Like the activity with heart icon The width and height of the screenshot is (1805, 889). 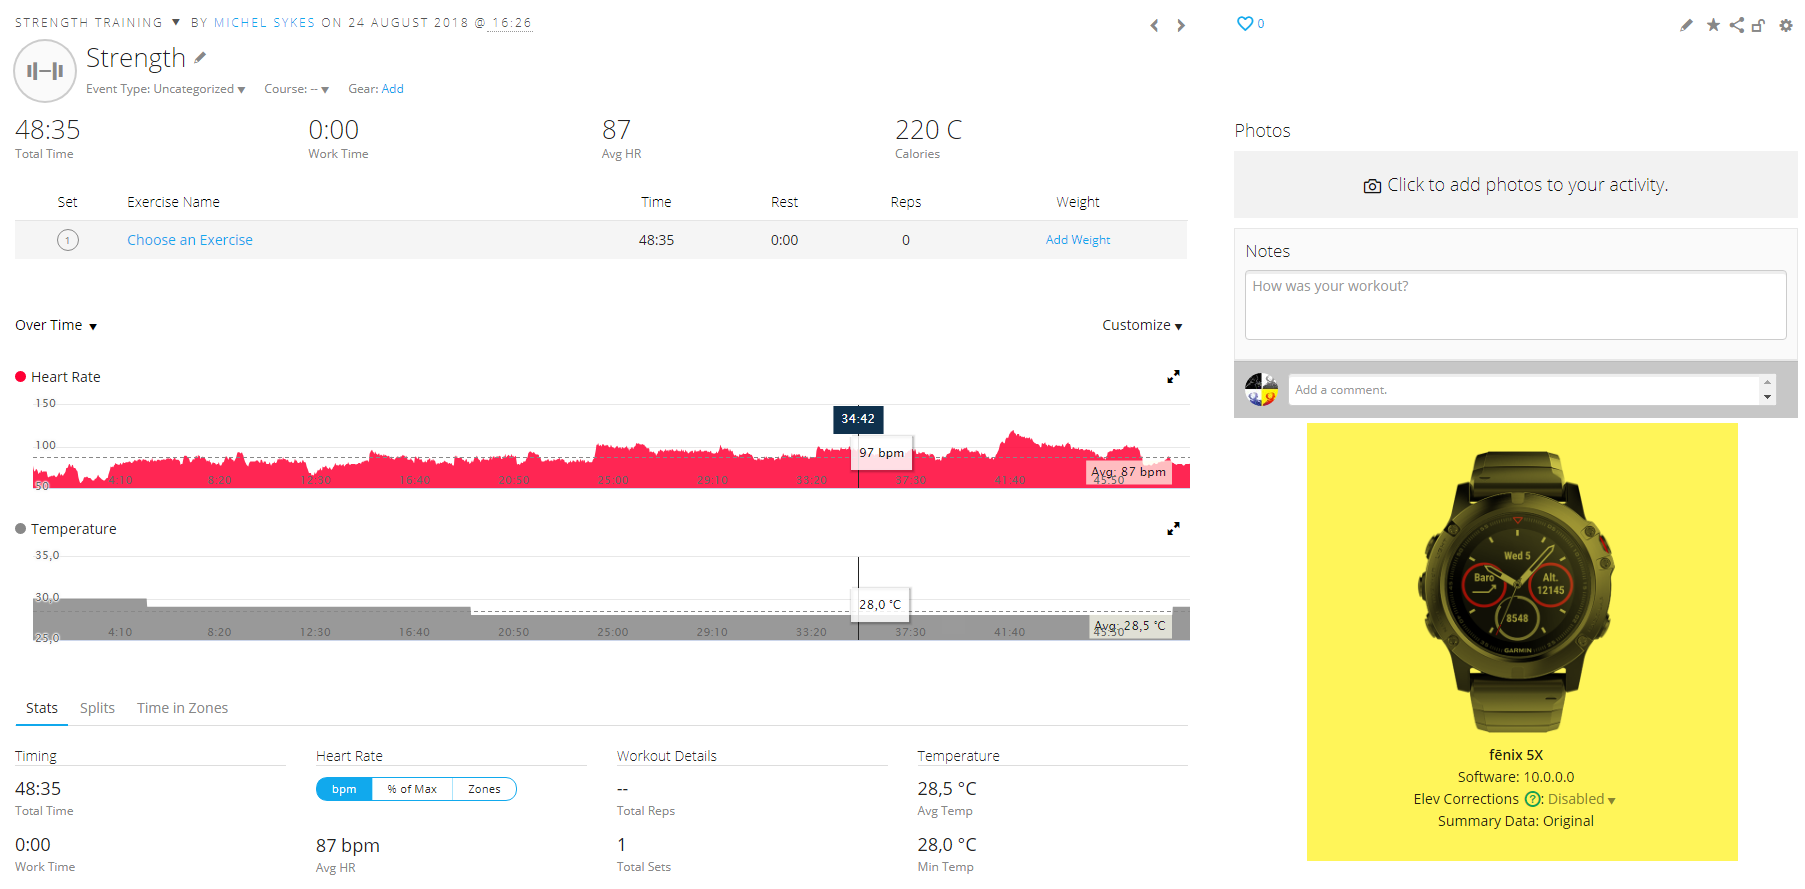tap(1244, 23)
